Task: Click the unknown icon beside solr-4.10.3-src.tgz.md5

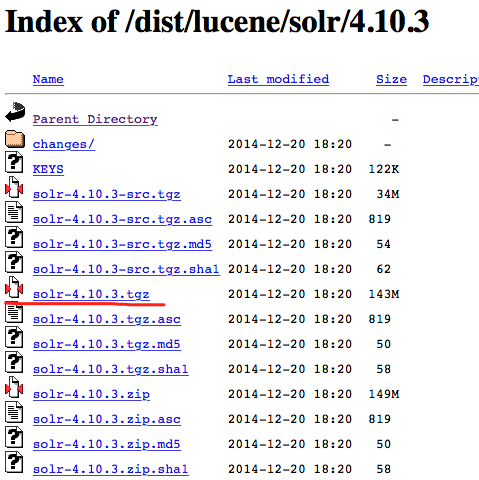Action: point(14,237)
